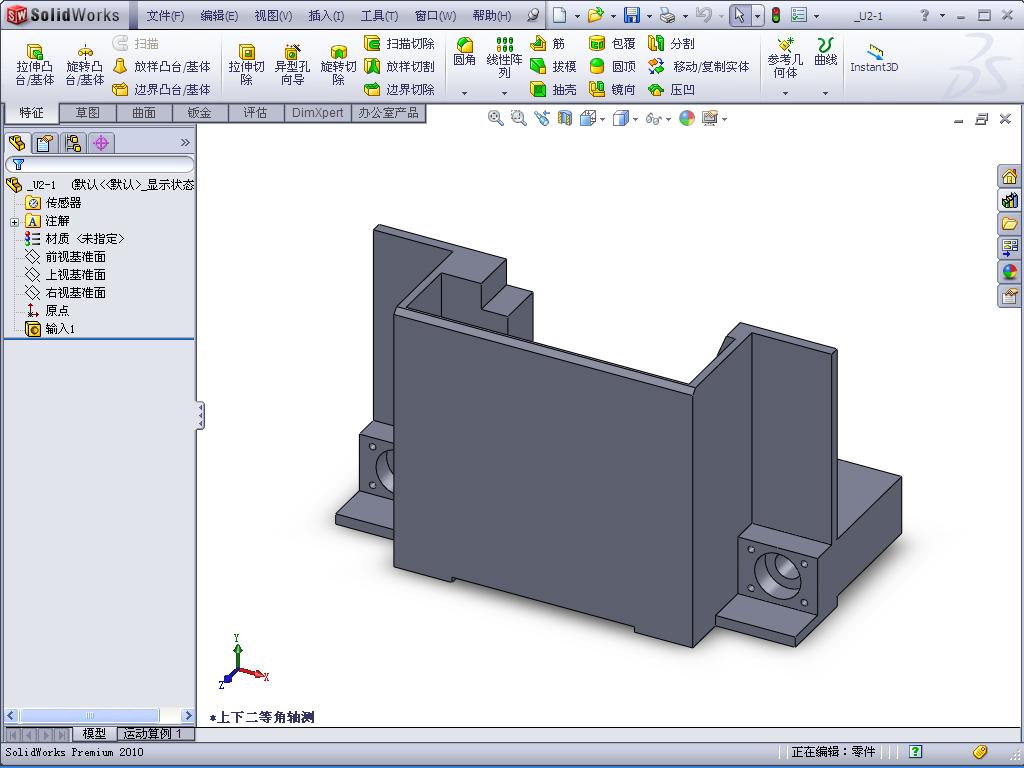Choose the 拔模 draft tool

pyautogui.click(x=553, y=66)
